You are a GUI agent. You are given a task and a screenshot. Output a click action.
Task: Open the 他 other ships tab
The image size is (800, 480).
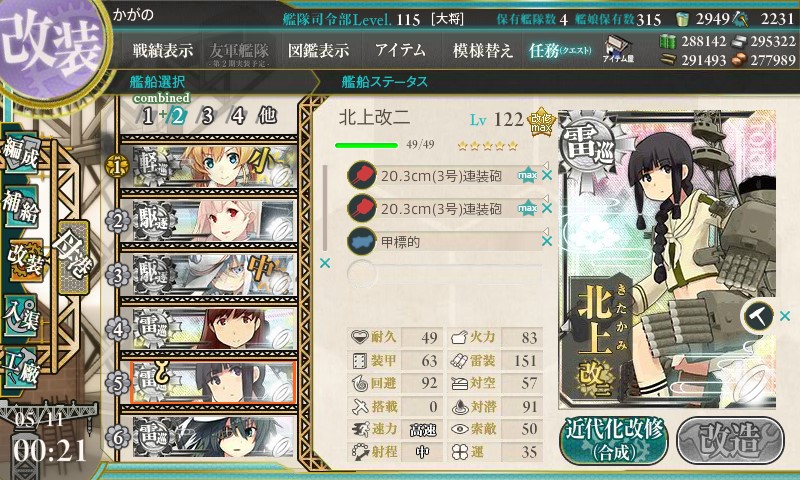(x=267, y=116)
